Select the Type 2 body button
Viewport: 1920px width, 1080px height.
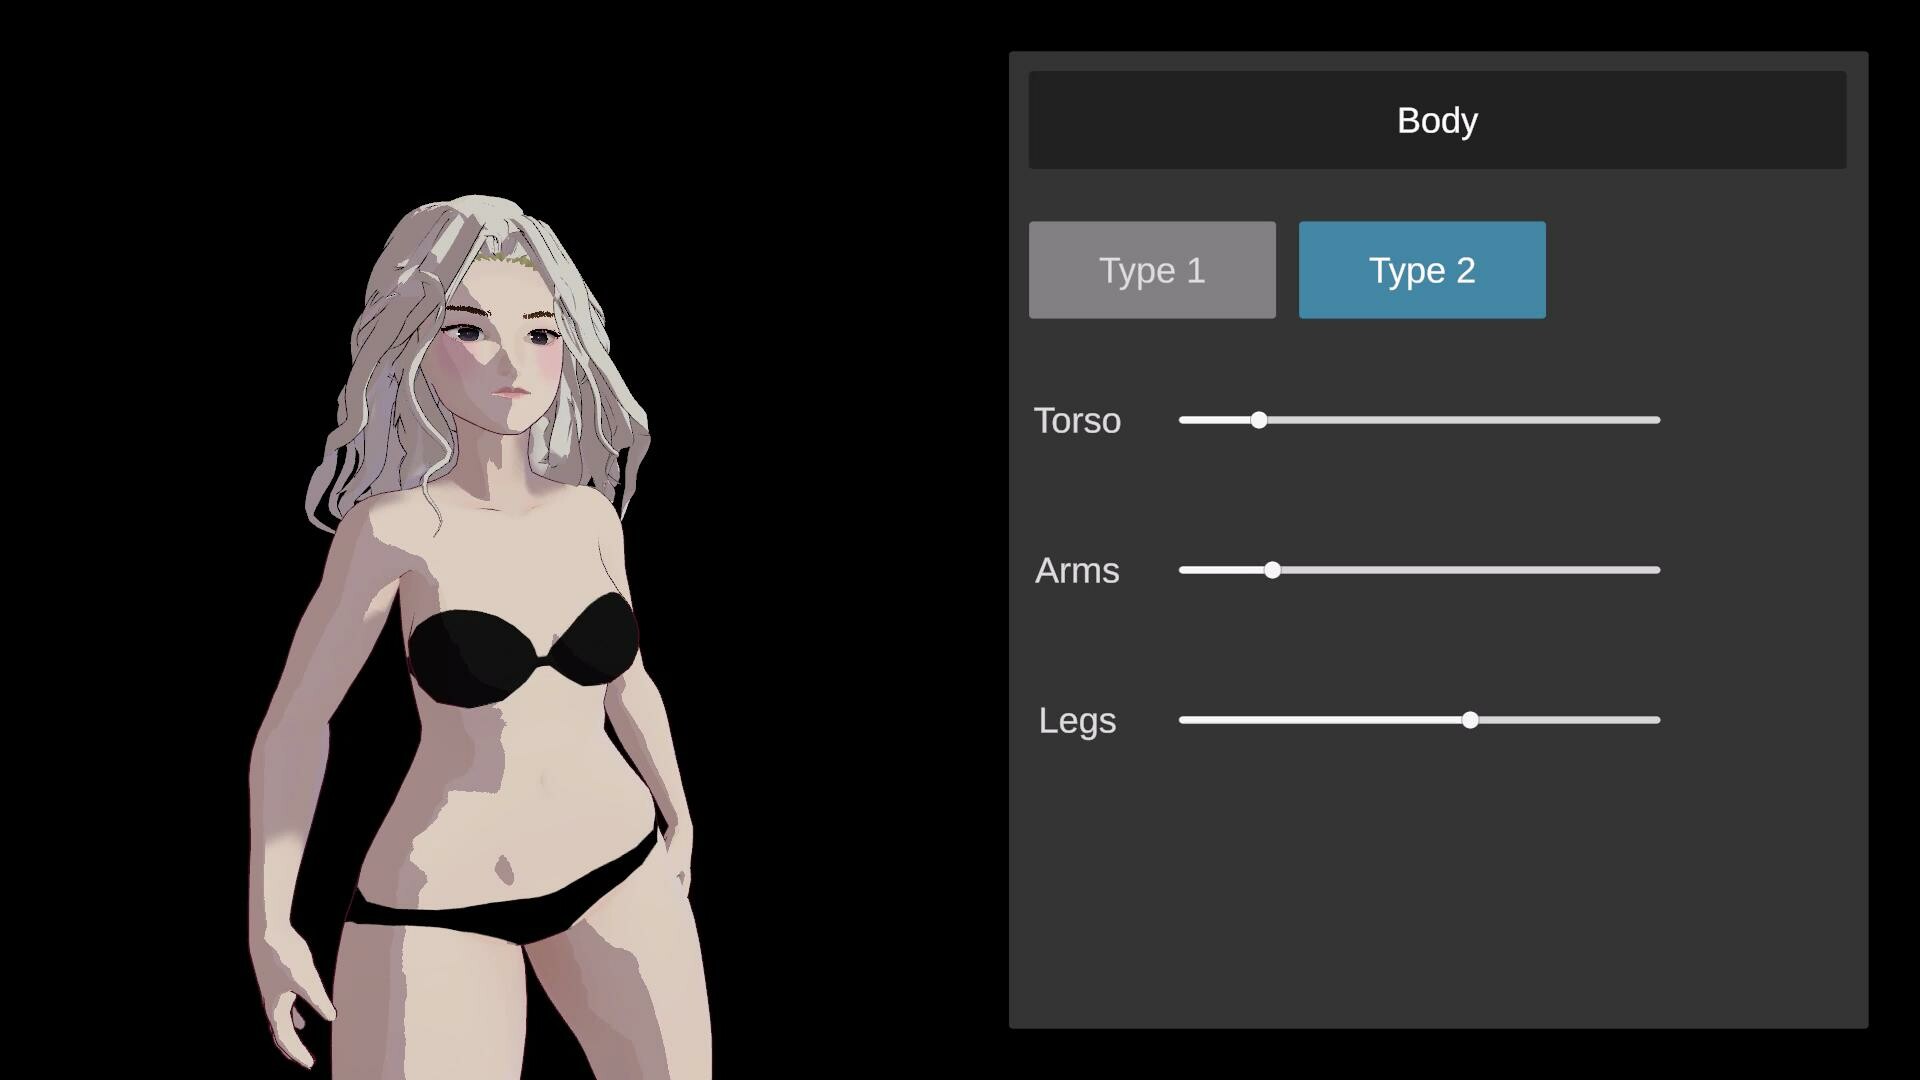pyautogui.click(x=1422, y=270)
